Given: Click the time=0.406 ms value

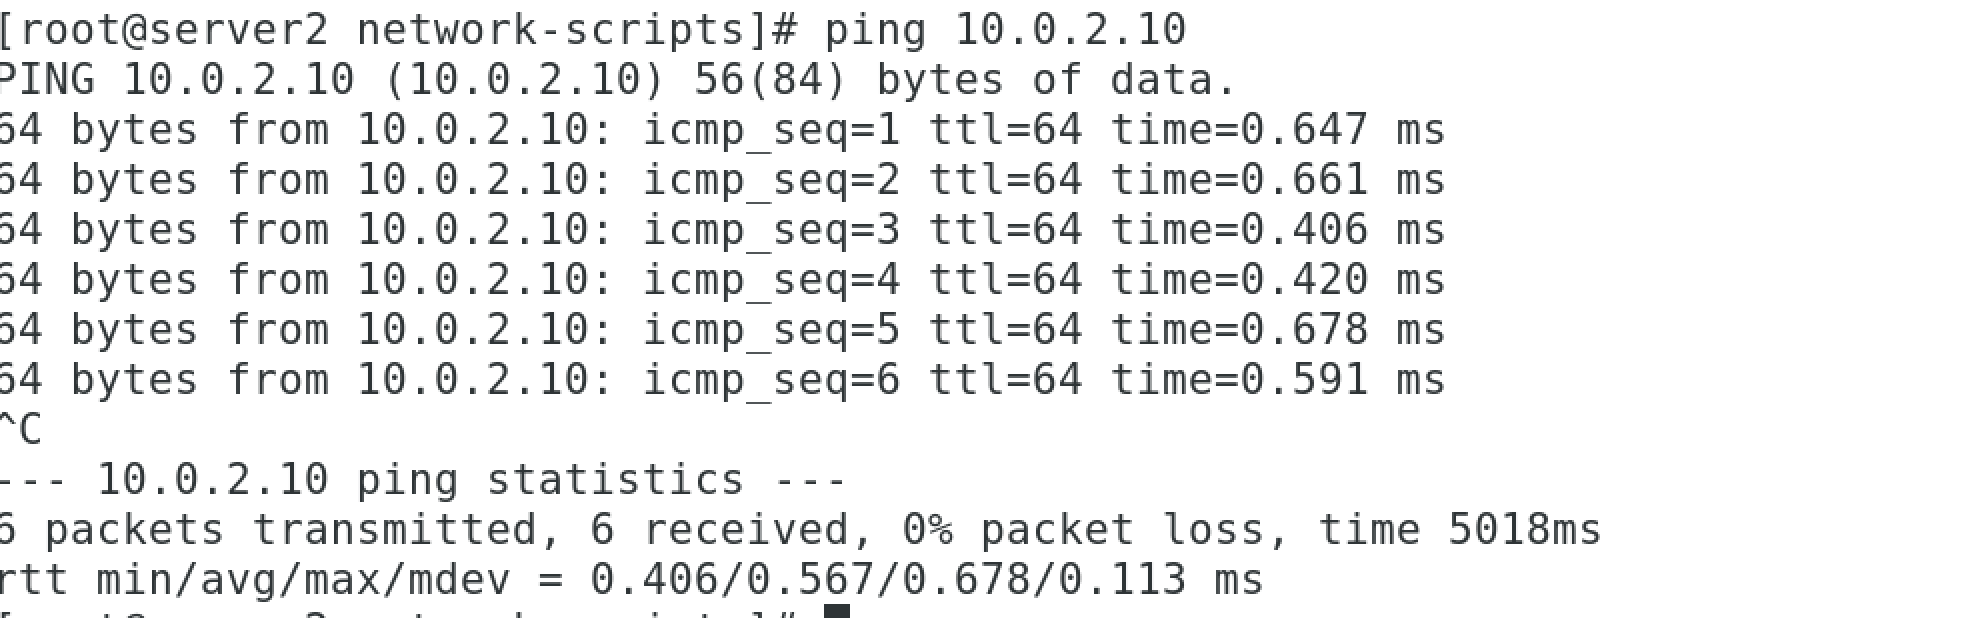Looking at the screenshot, I should click(x=1278, y=231).
